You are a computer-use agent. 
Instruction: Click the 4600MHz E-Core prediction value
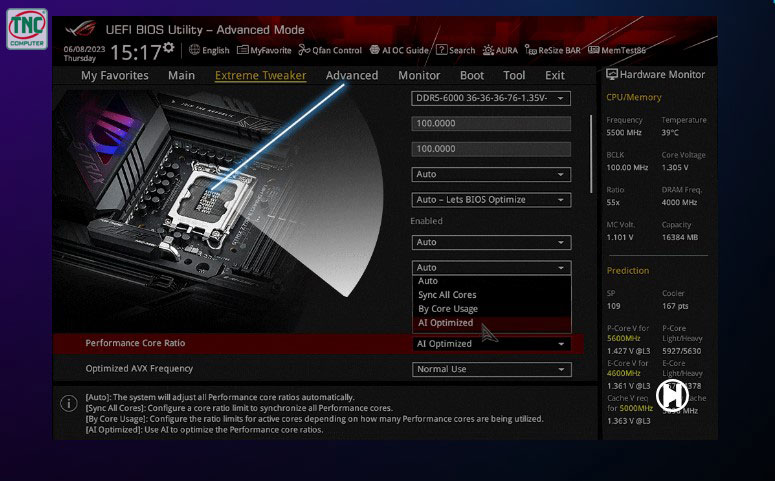pyautogui.click(x=623, y=373)
